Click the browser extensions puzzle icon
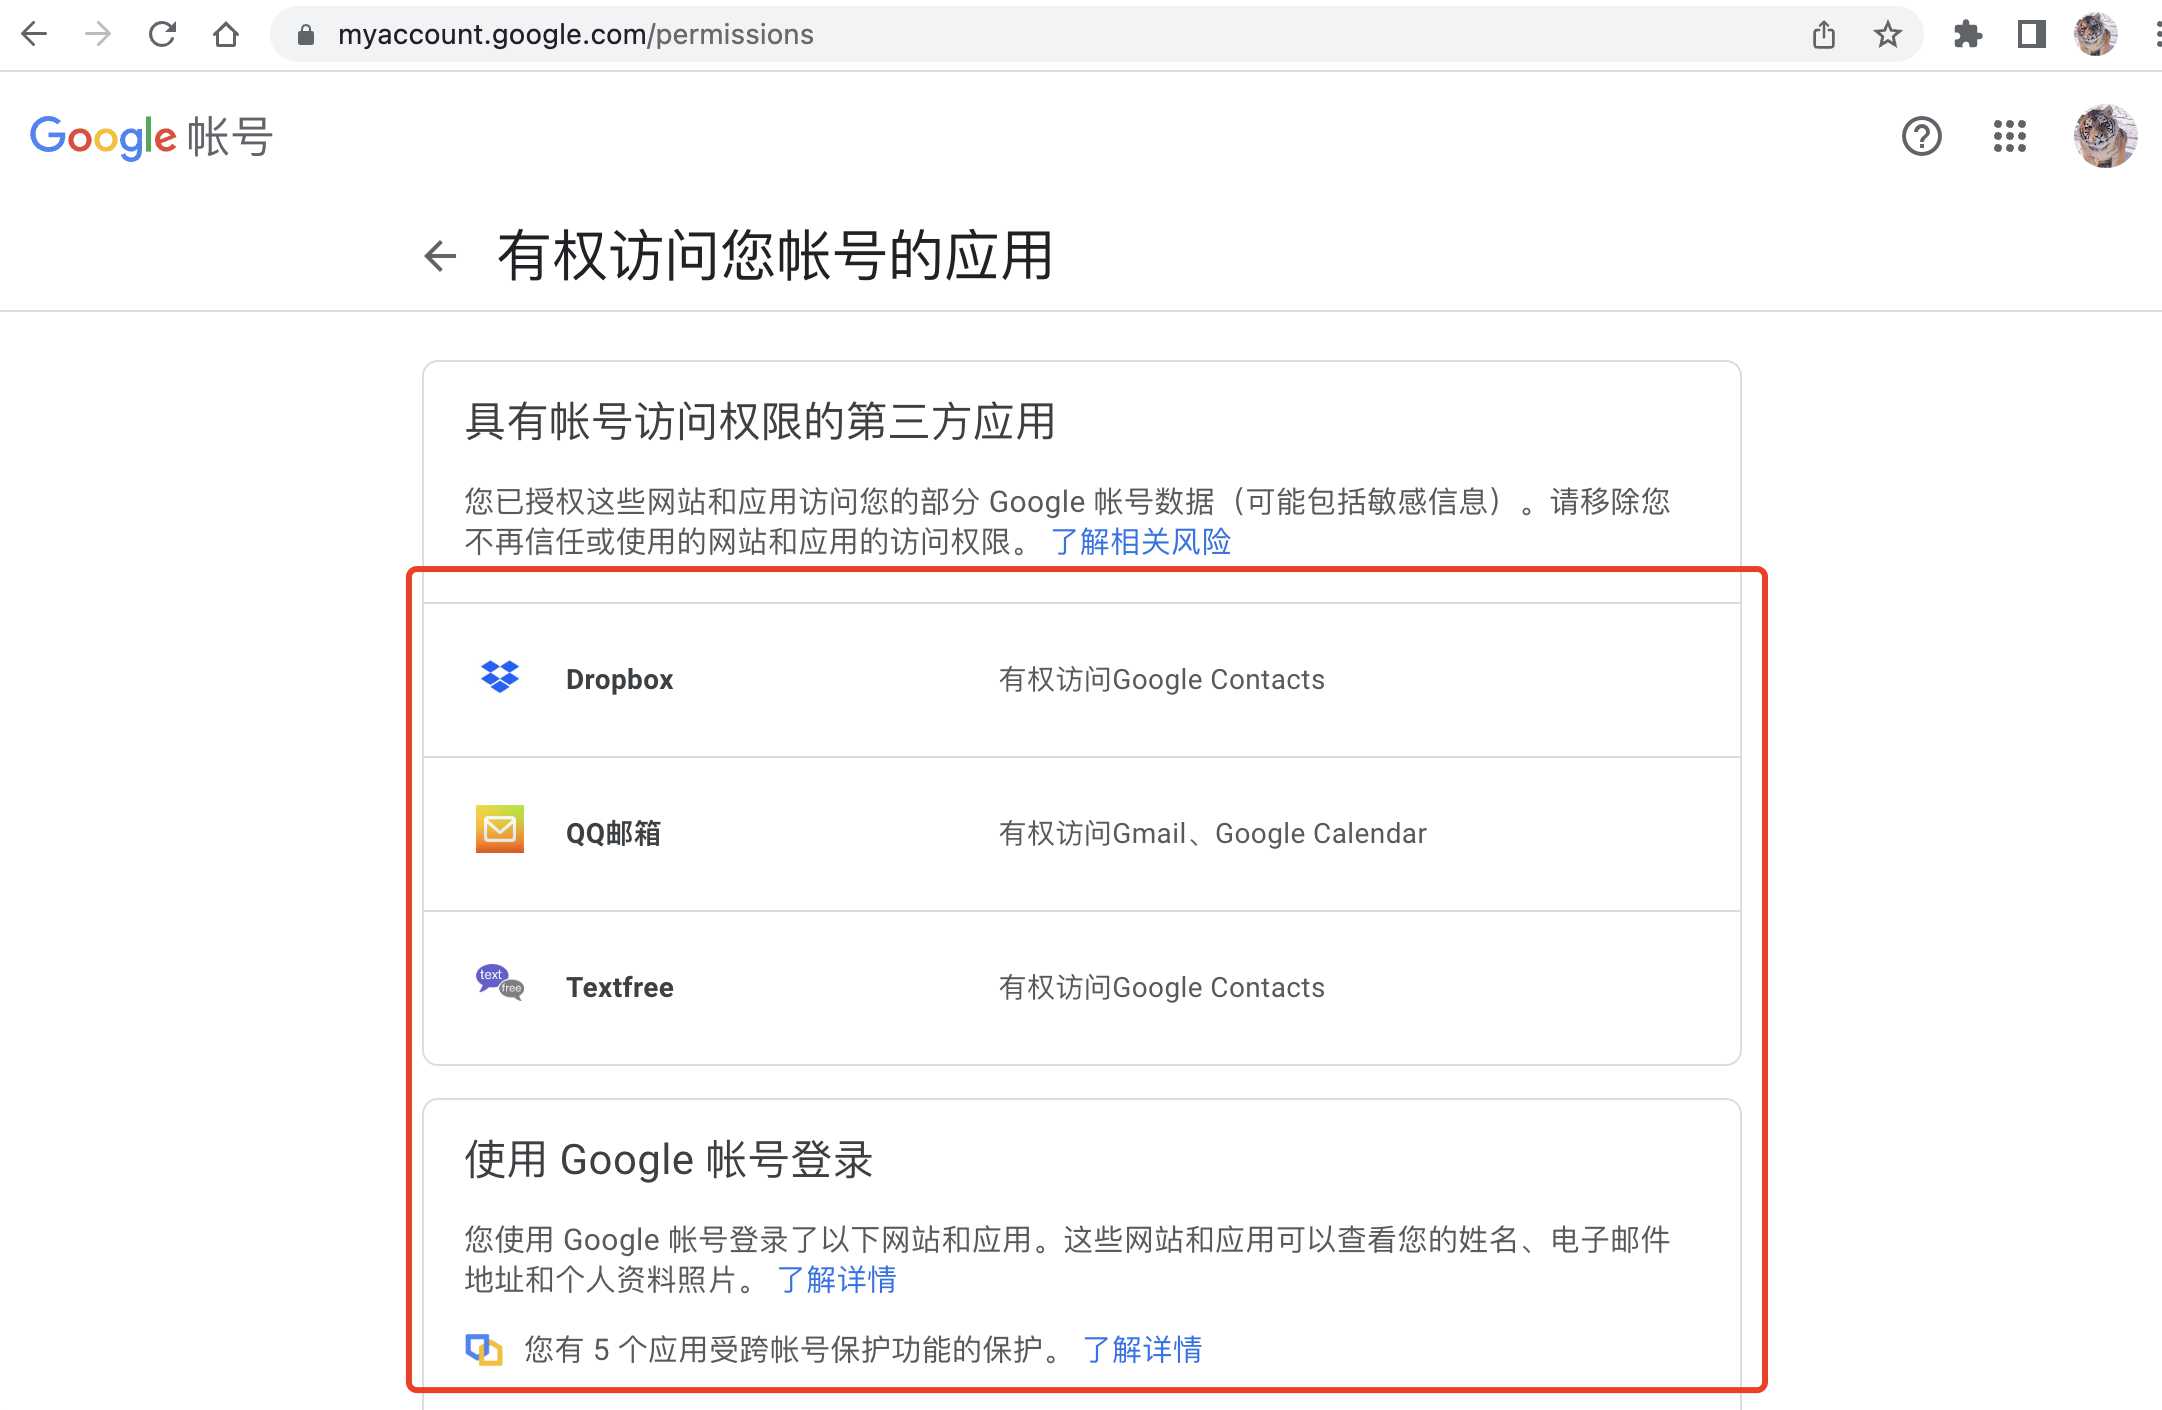This screenshot has height=1410, width=2162. click(1969, 34)
